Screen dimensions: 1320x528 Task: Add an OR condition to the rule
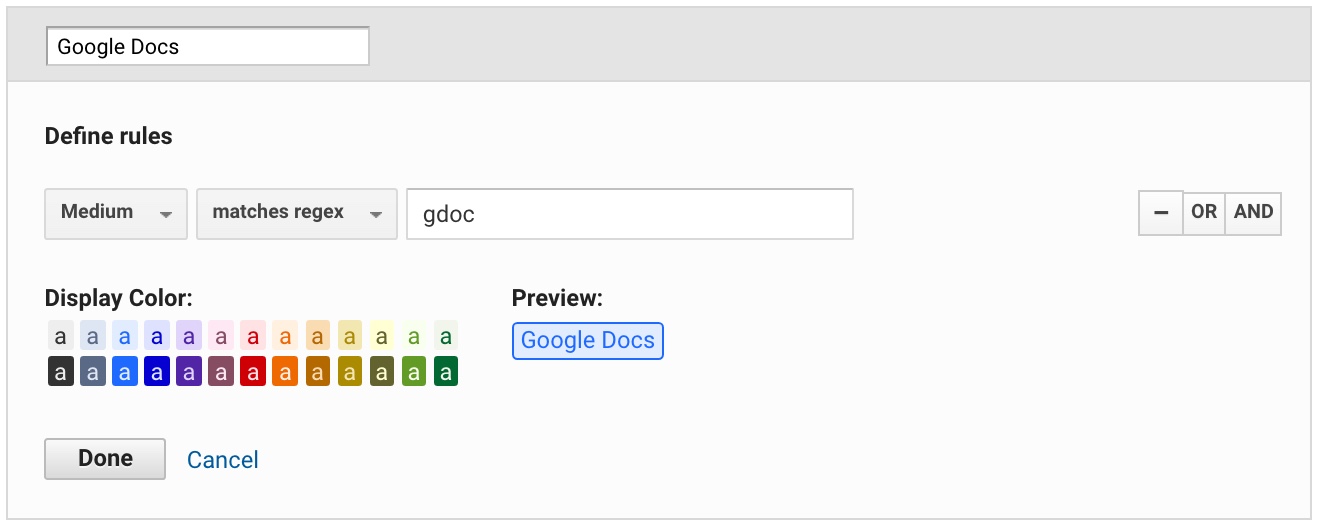[x=1204, y=212]
